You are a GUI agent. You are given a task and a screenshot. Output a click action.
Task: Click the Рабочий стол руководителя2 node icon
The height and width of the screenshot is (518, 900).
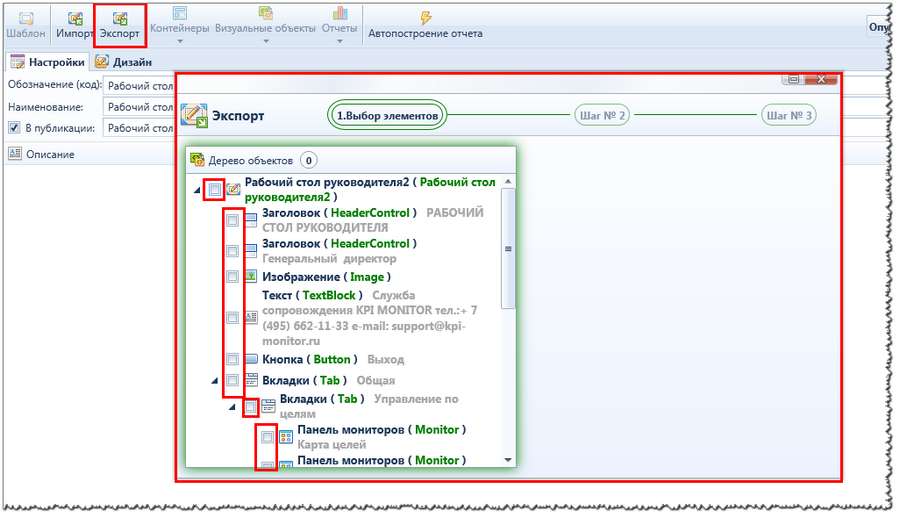pyautogui.click(x=232, y=189)
